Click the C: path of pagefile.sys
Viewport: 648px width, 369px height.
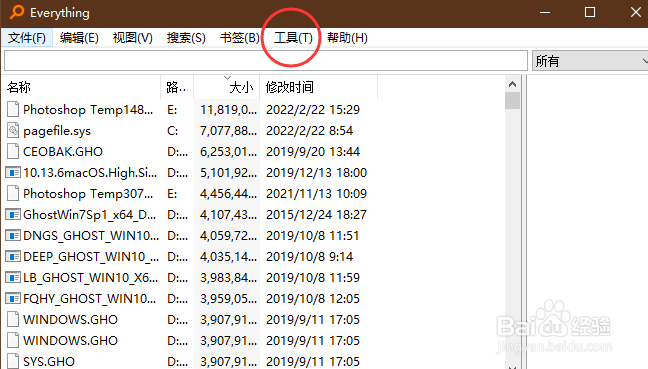173,131
